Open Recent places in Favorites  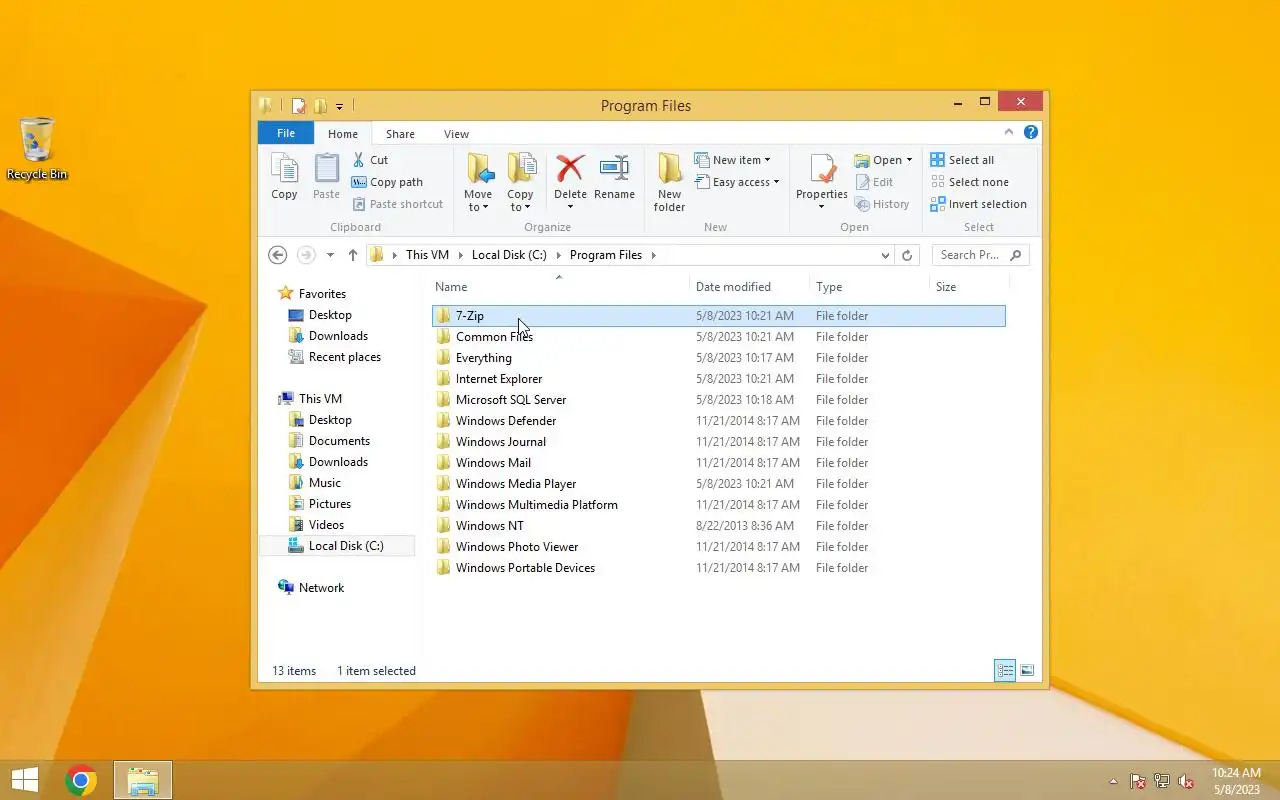point(344,357)
